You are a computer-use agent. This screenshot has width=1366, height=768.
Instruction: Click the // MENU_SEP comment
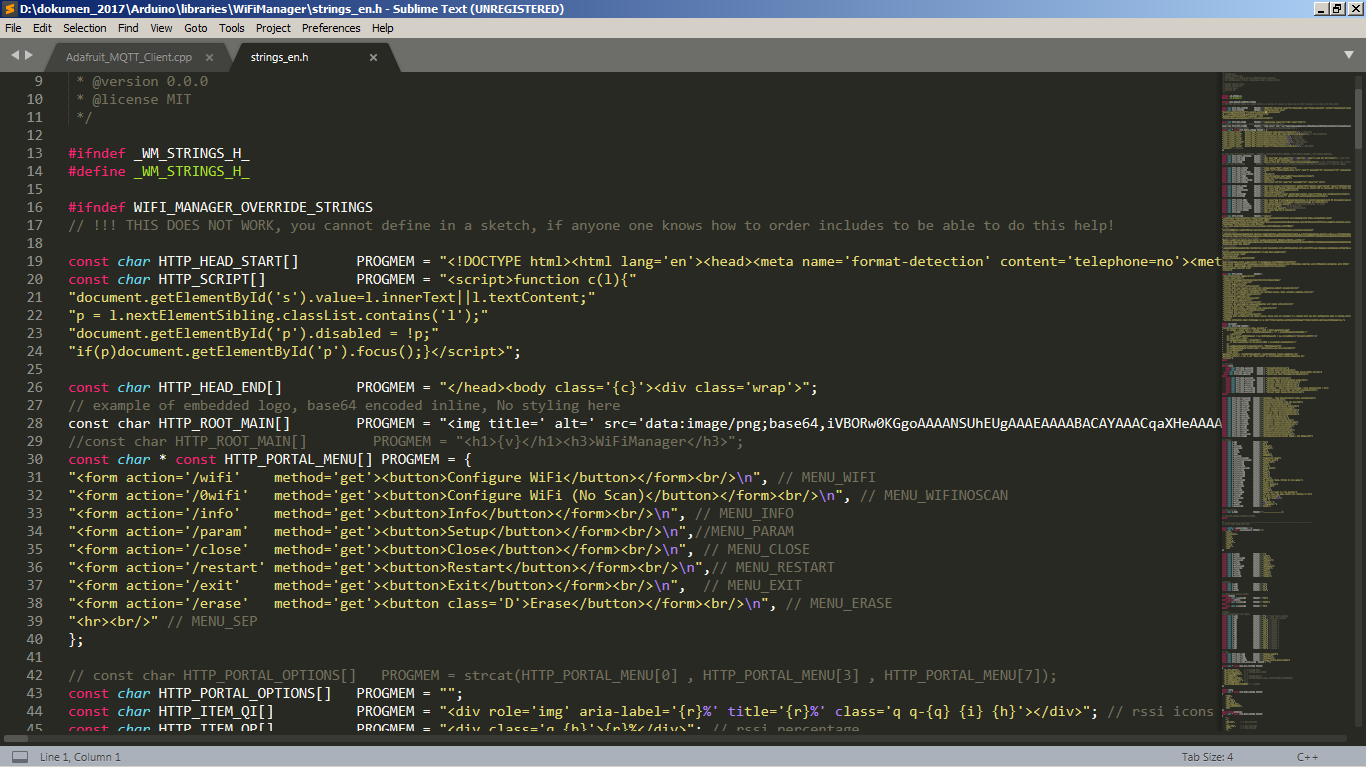(212, 621)
